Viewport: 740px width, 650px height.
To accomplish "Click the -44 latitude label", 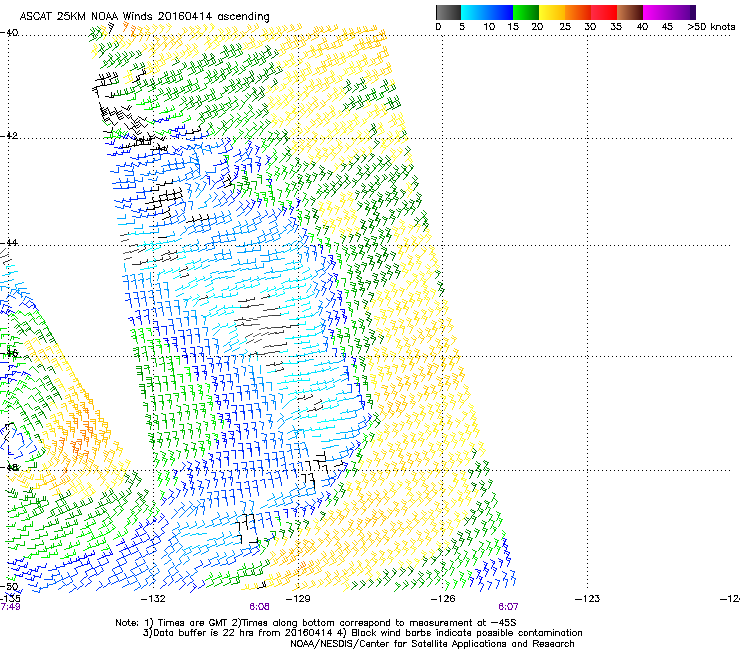I will tap(9, 243).
